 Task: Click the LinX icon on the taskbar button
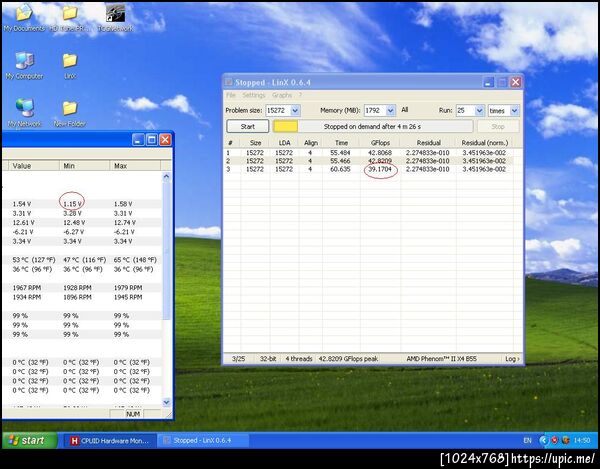(x=166, y=441)
